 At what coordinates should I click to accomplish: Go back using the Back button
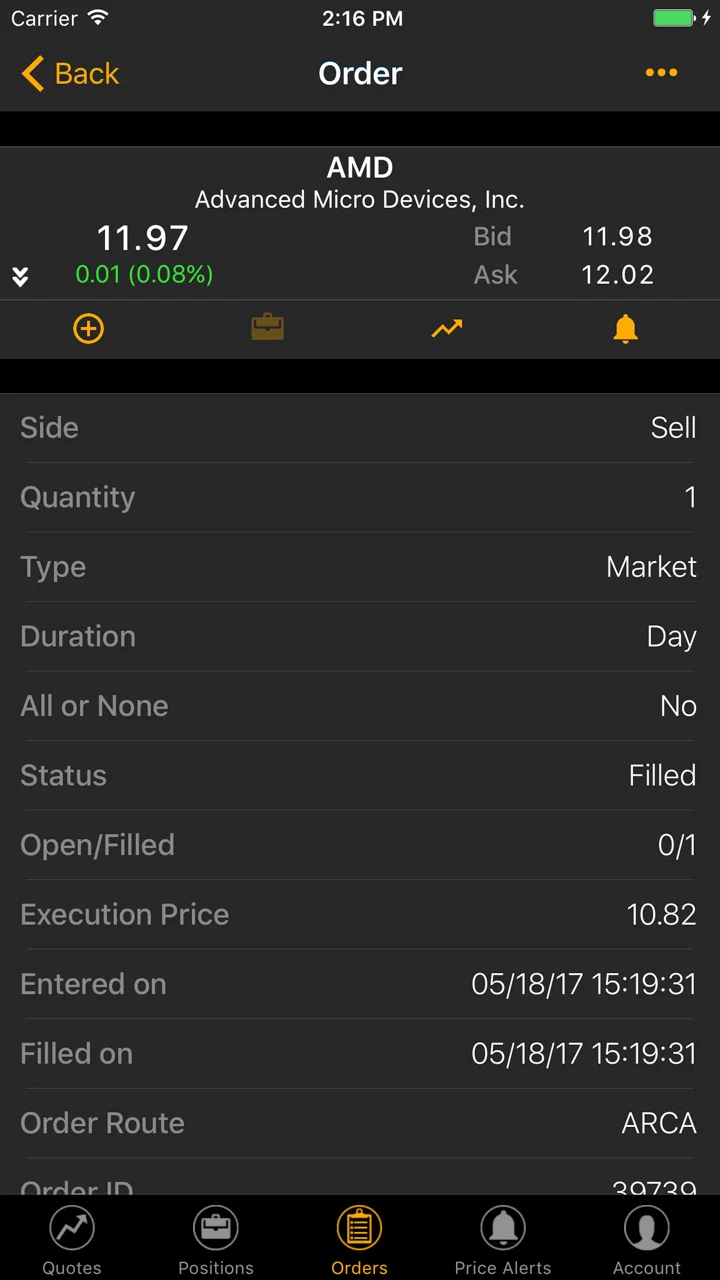click(x=70, y=73)
